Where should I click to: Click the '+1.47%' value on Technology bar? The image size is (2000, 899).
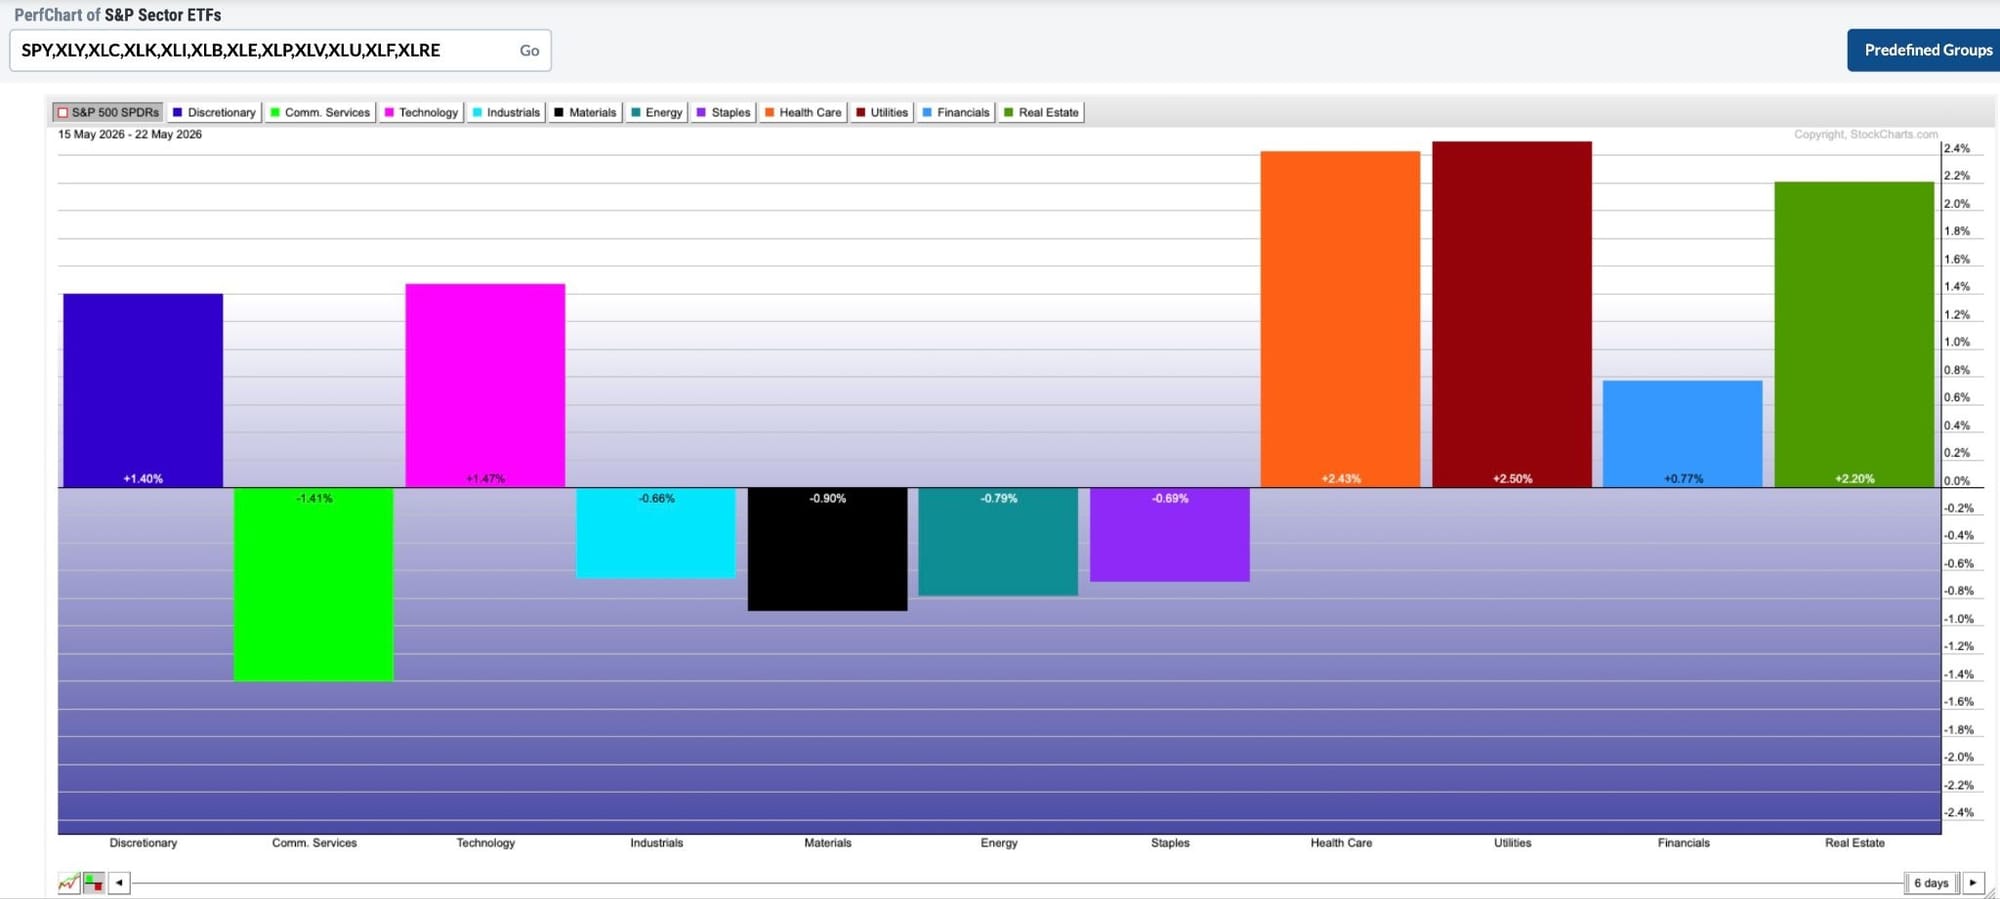[x=485, y=479]
